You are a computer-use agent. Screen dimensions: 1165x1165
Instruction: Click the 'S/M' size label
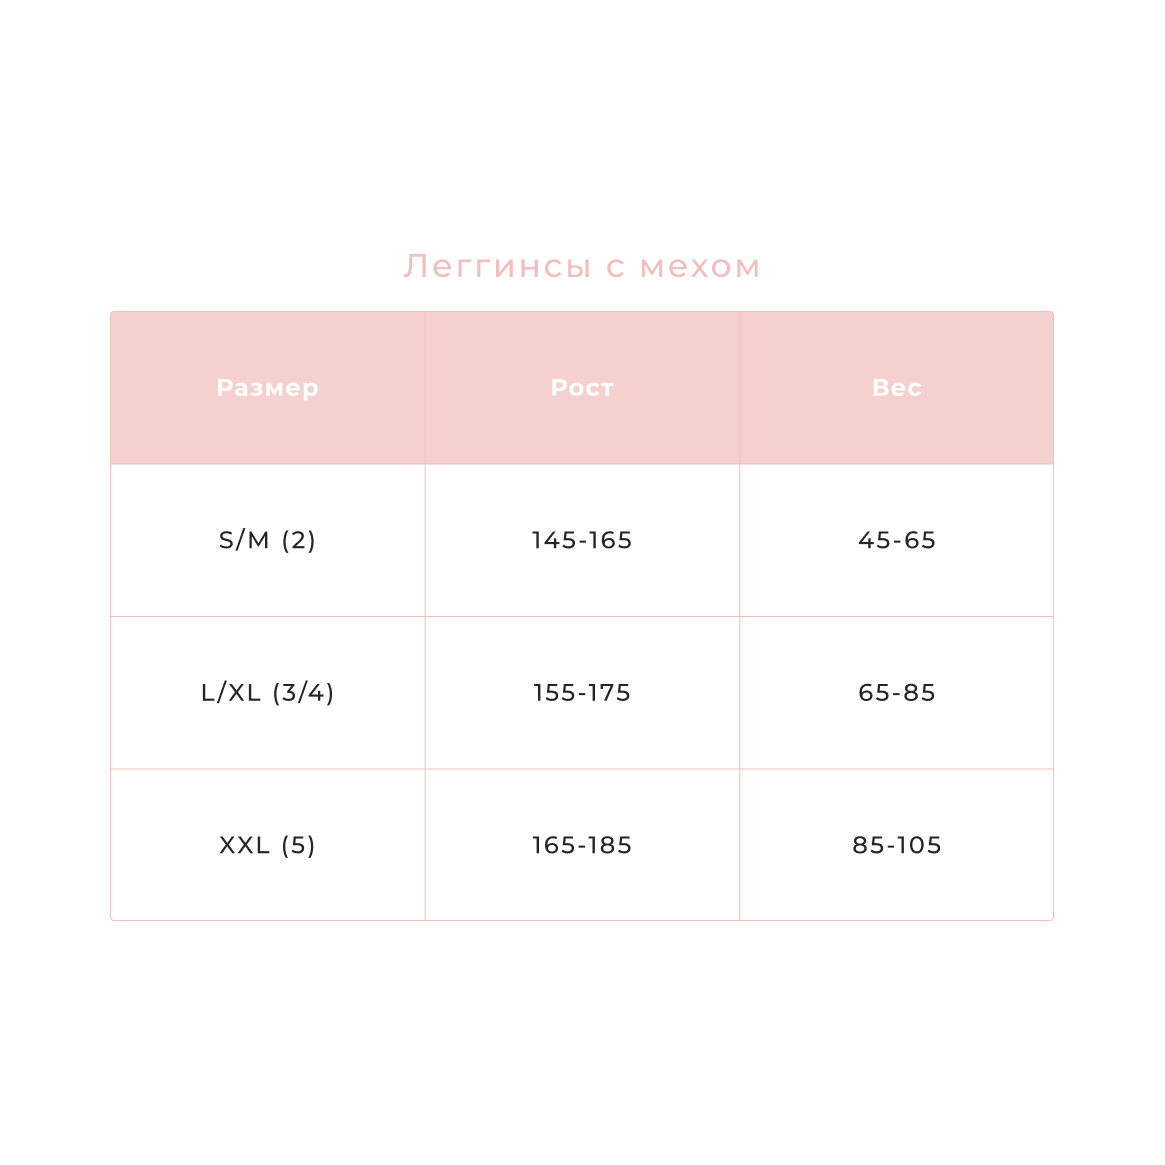pos(244,540)
